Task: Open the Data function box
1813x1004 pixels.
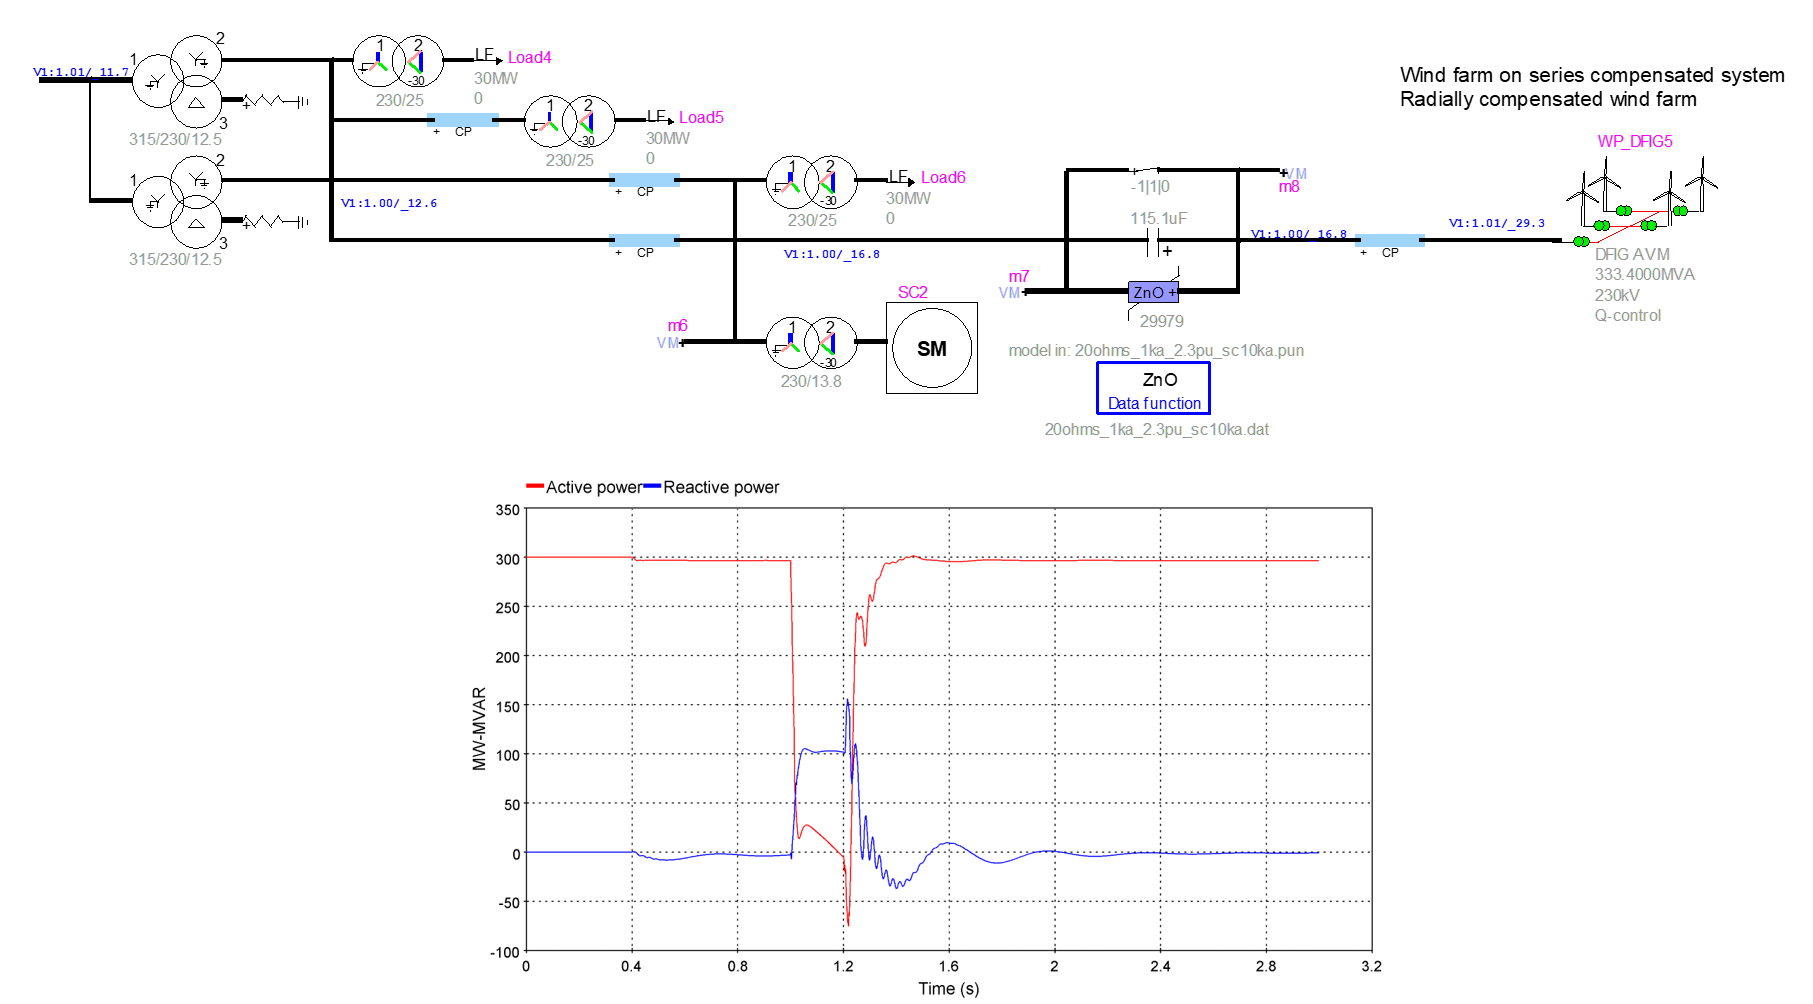Action: [x=1153, y=388]
